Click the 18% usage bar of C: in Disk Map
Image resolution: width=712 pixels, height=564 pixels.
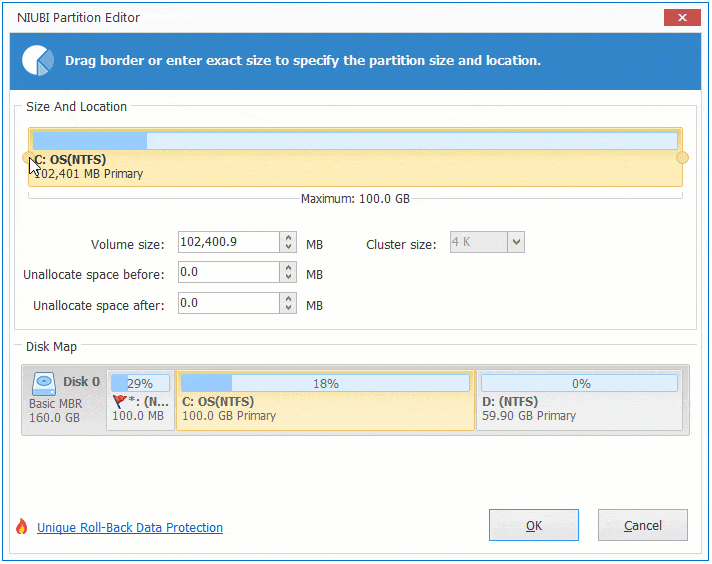tap(325, 383)
